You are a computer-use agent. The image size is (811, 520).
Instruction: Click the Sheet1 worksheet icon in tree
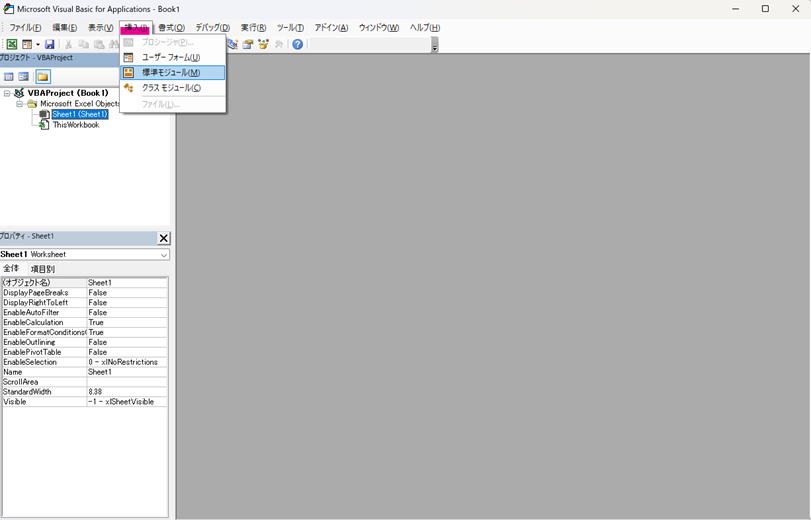[x=44, y=114]
